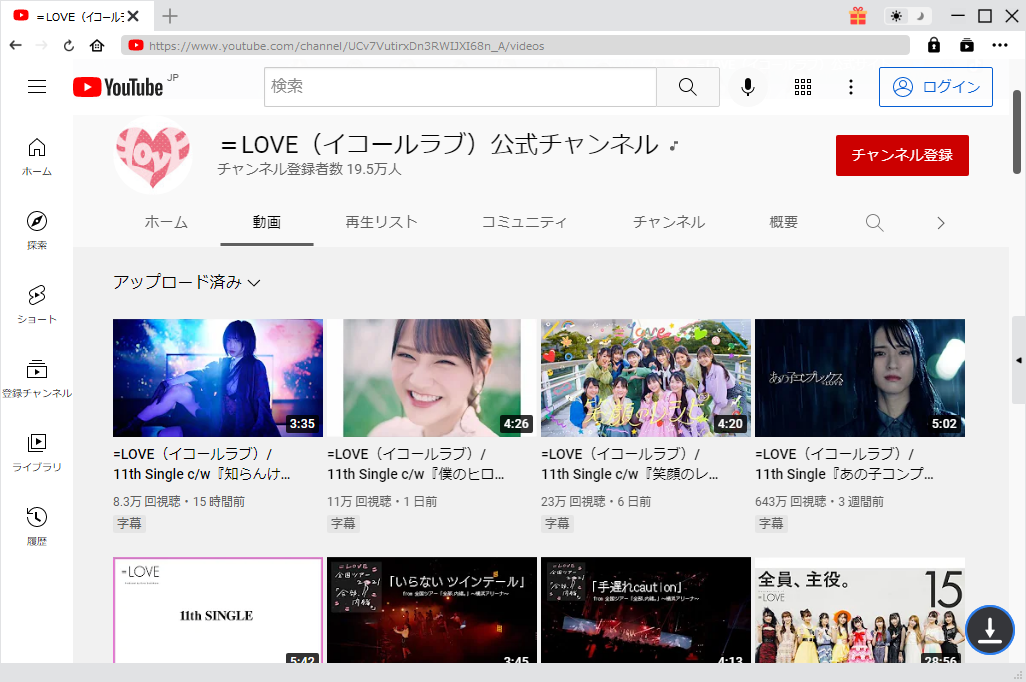Open the 再生リスト tab
Image resolution: width=1026 pixels, height=682 pixels.
[381, 223]
